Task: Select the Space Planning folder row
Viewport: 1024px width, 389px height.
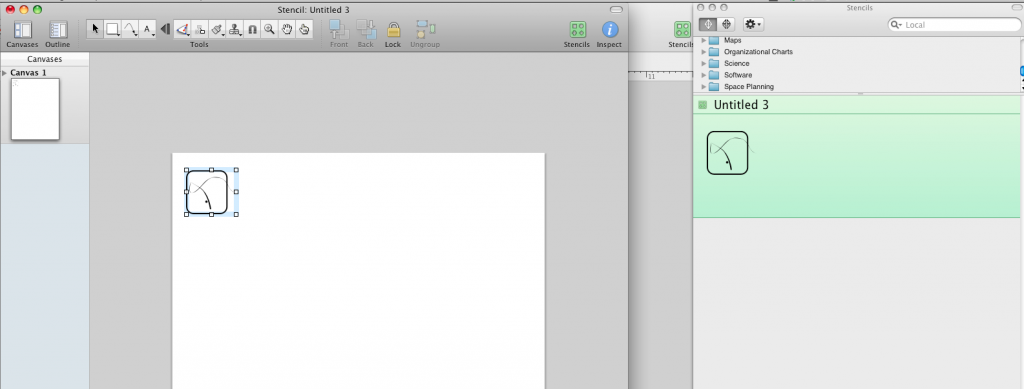Action: pyautogui.click(x=856, y=87)
